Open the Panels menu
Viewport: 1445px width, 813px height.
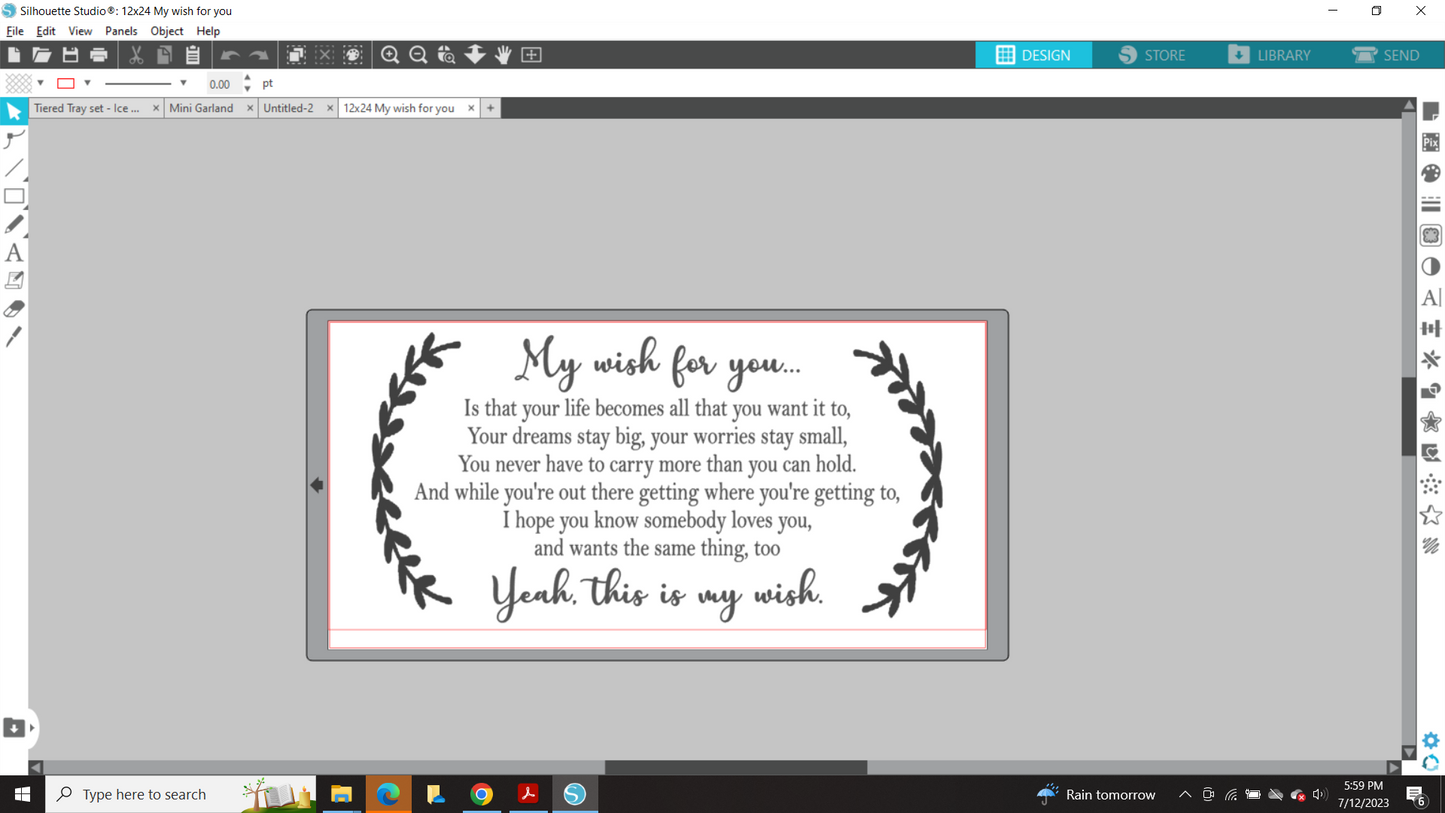[x=121, y=31]
